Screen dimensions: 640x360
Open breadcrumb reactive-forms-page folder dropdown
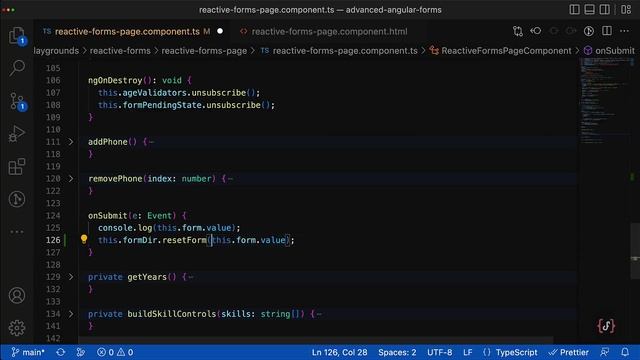(x=204, y=51)
